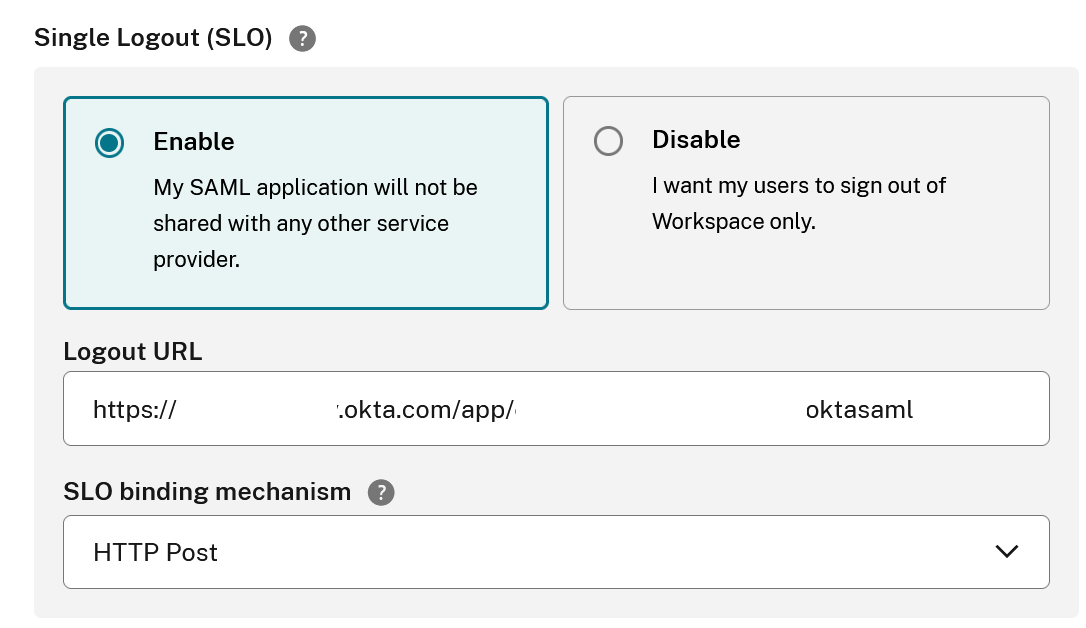This screenshot has height=628, width=1086.
Task: Enable Single Logout via the Enable option
Action: pyautogui.click(x=110, y=142)
